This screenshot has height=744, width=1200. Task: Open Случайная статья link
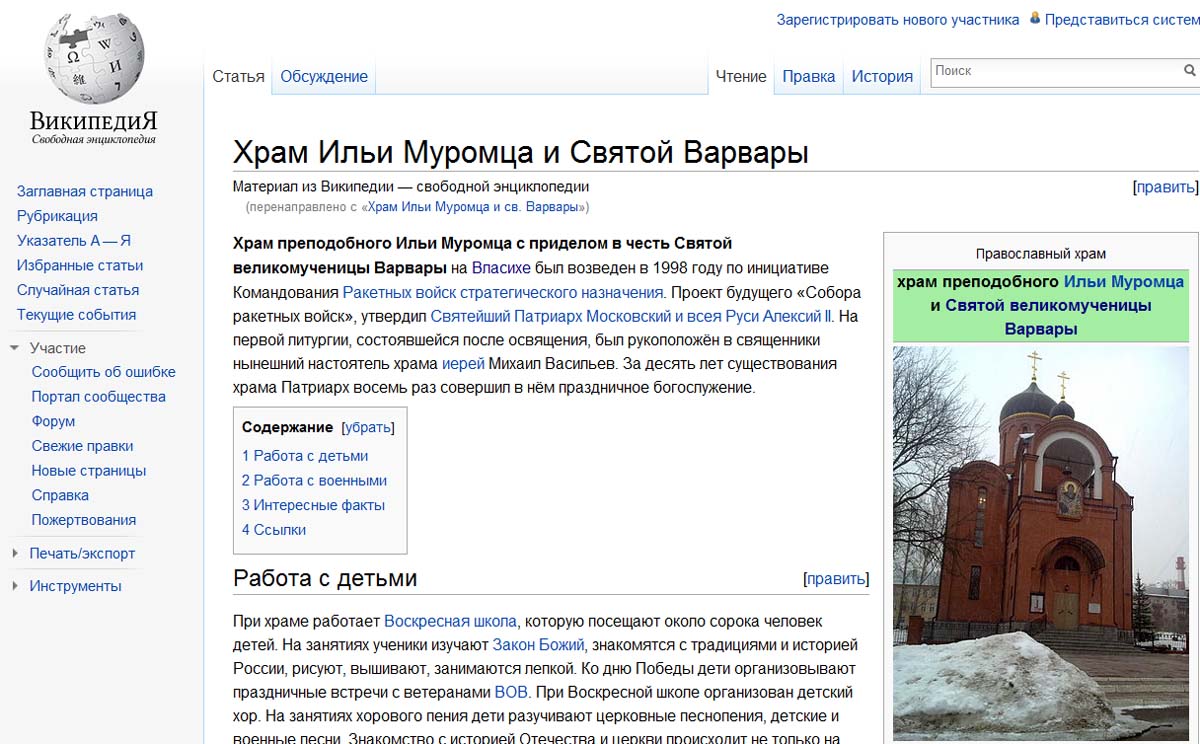click(78, 290)
